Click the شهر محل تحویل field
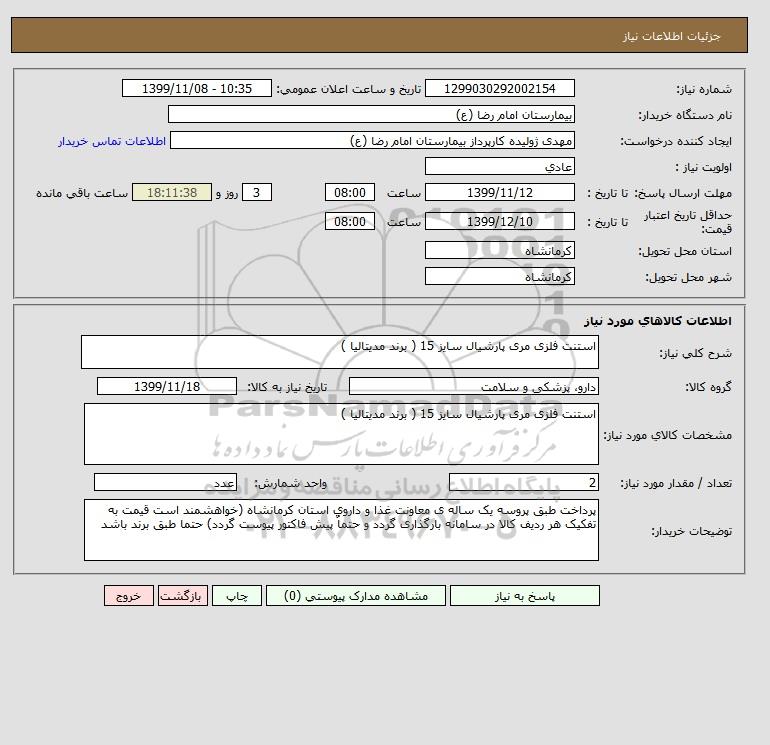 click(x=499, y=276)
